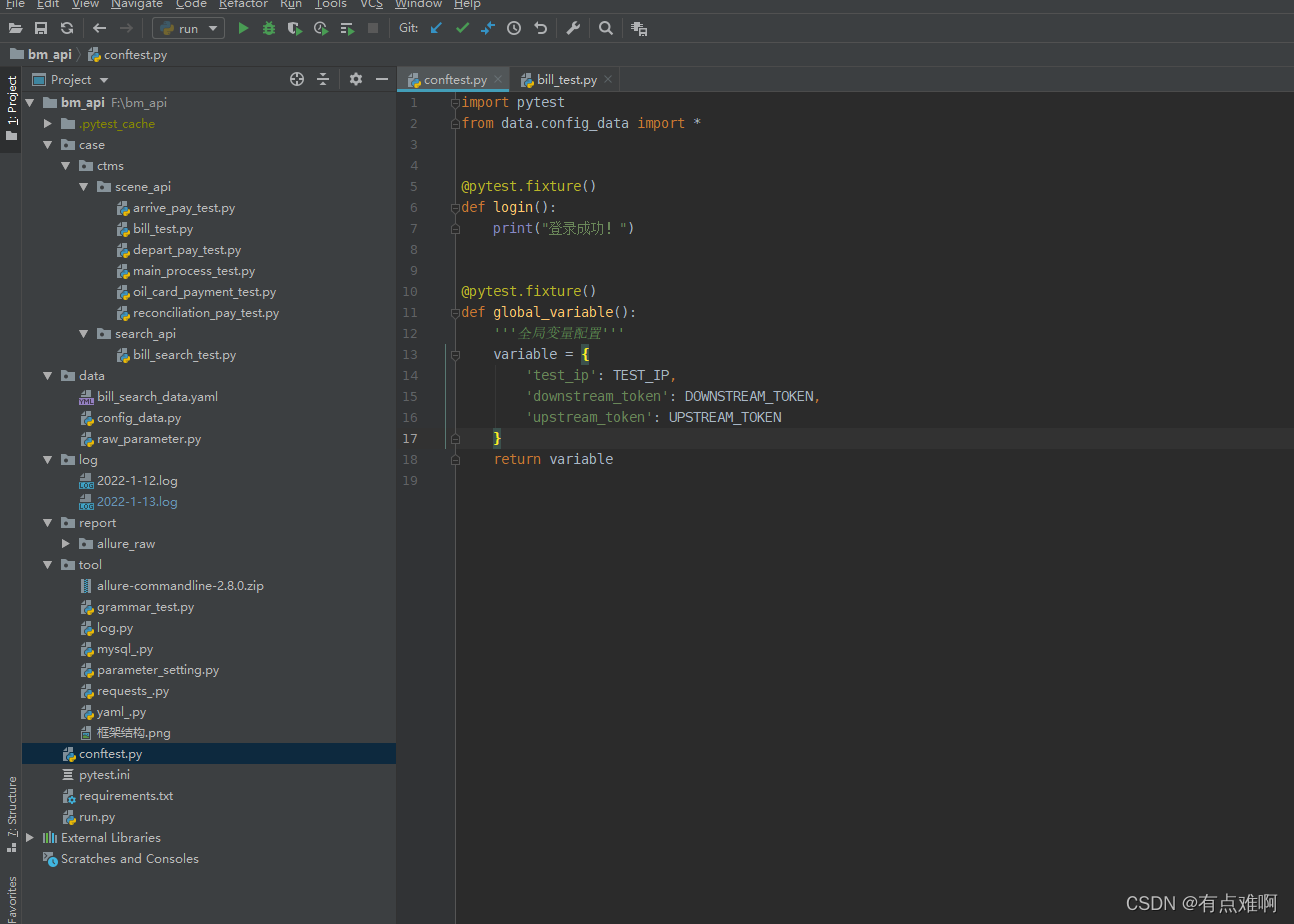The height and width of the screenshot is (924, 1294).
Task: Open the Refactor menu
Action: click(x=243, y=4)
